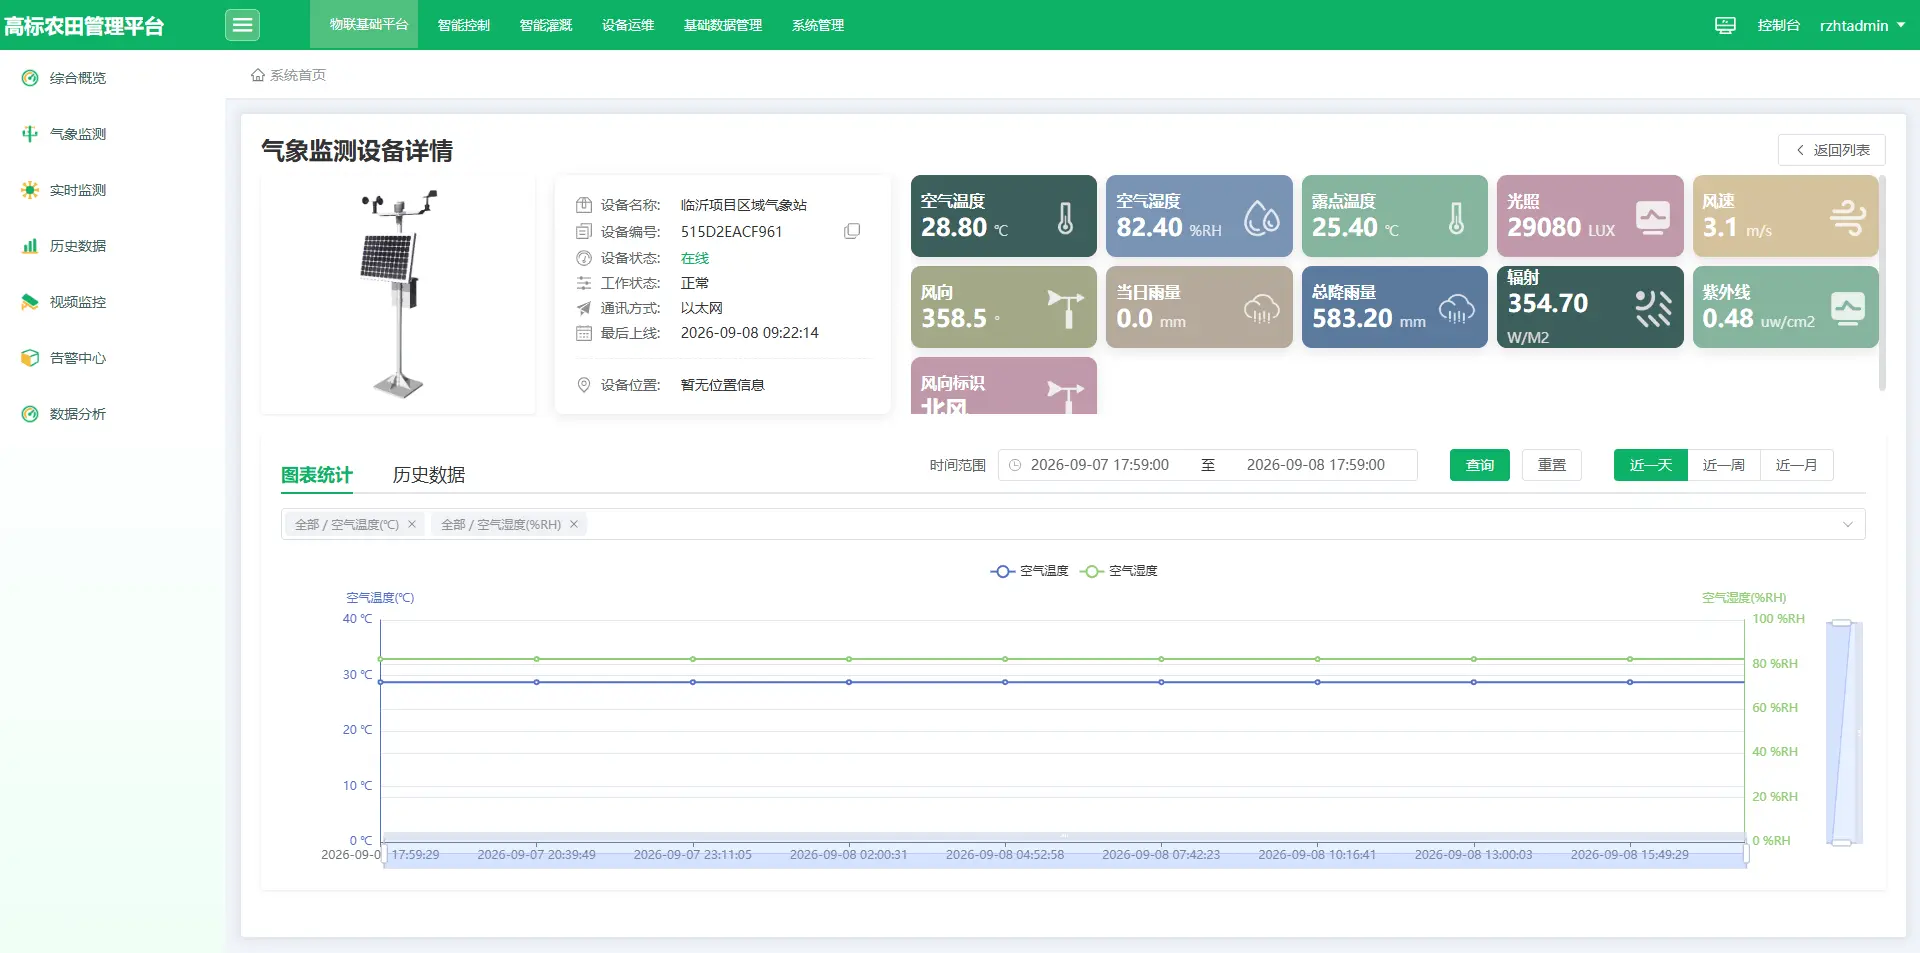The height and width of the screenshot is (953, 1920).
Task: Click the wind icon on 风速 card
Action: point(1848,217)
